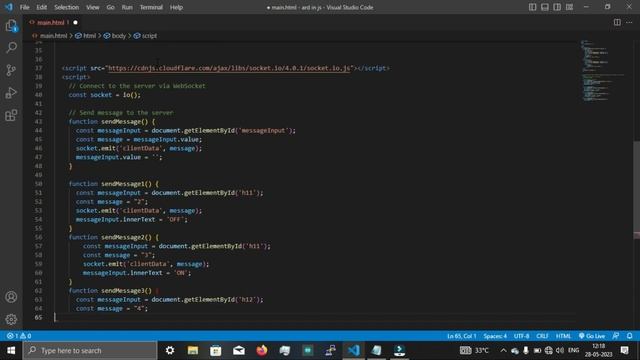The height and width of the screenshot is (360, 640).
Task: Click Spaces: 4 indentation setting
Action: coord(495,336)
